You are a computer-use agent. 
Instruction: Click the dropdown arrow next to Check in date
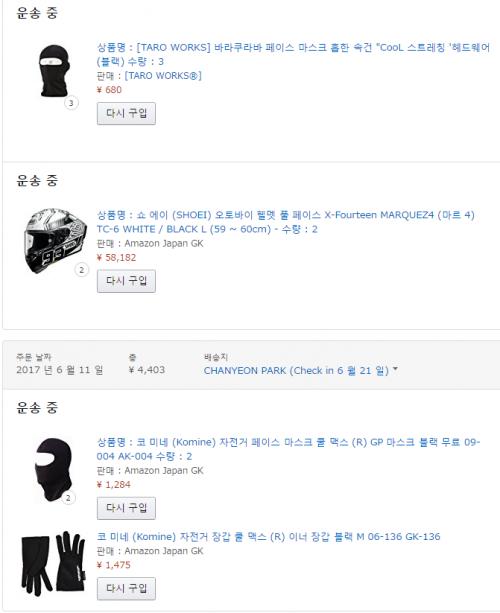(395, 369)
